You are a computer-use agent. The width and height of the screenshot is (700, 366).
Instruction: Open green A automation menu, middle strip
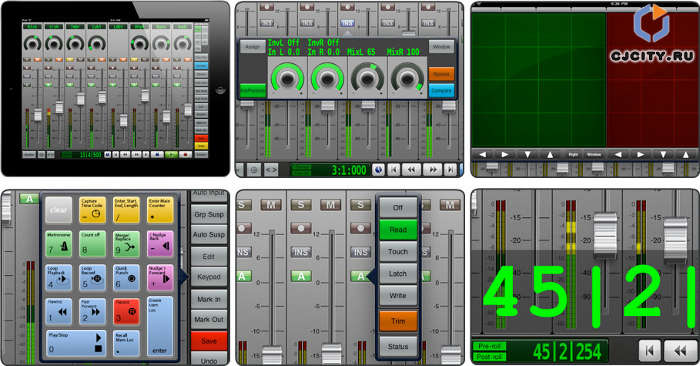pos(301,277)
